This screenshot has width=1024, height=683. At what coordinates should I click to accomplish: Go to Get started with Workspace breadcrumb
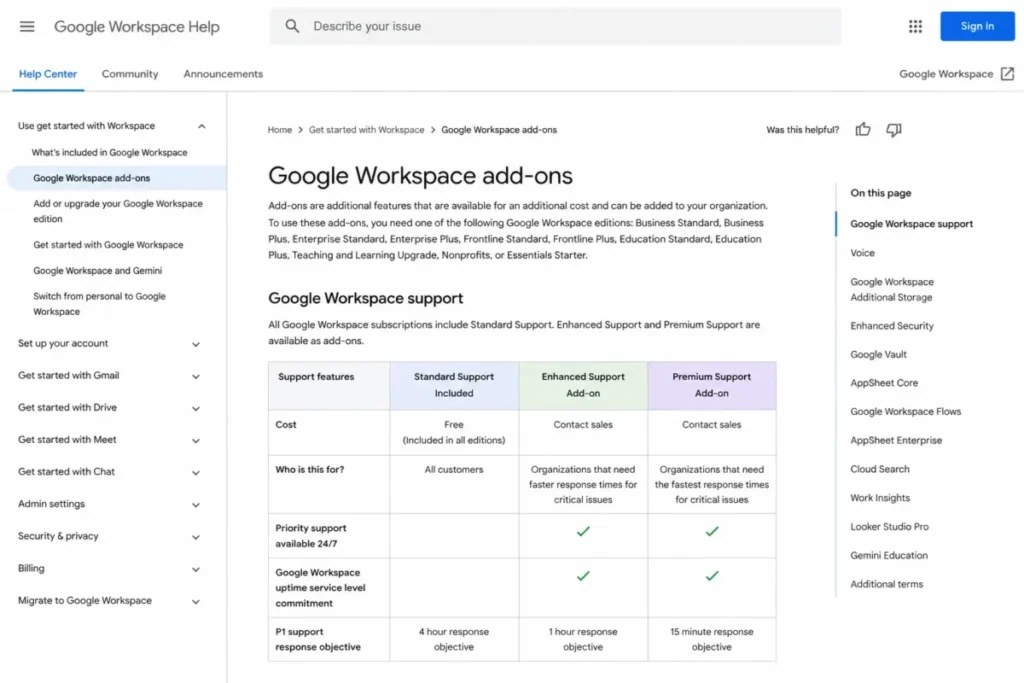(366, 129)
